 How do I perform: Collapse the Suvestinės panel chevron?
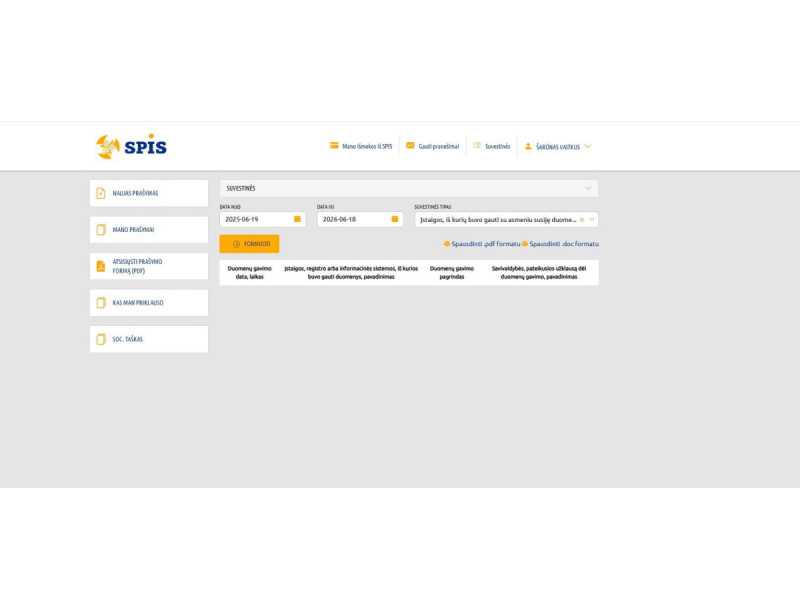[x=588, y=188]
